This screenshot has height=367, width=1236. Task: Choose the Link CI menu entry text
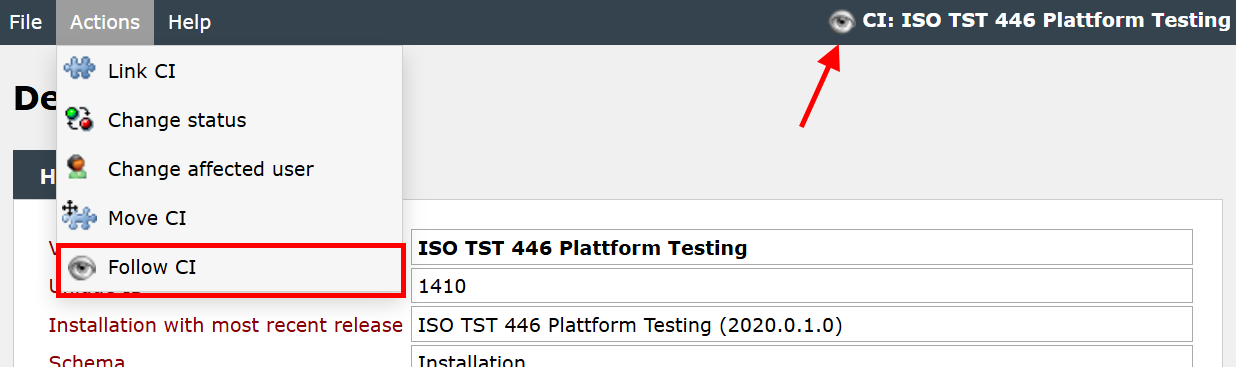point(142,71)
